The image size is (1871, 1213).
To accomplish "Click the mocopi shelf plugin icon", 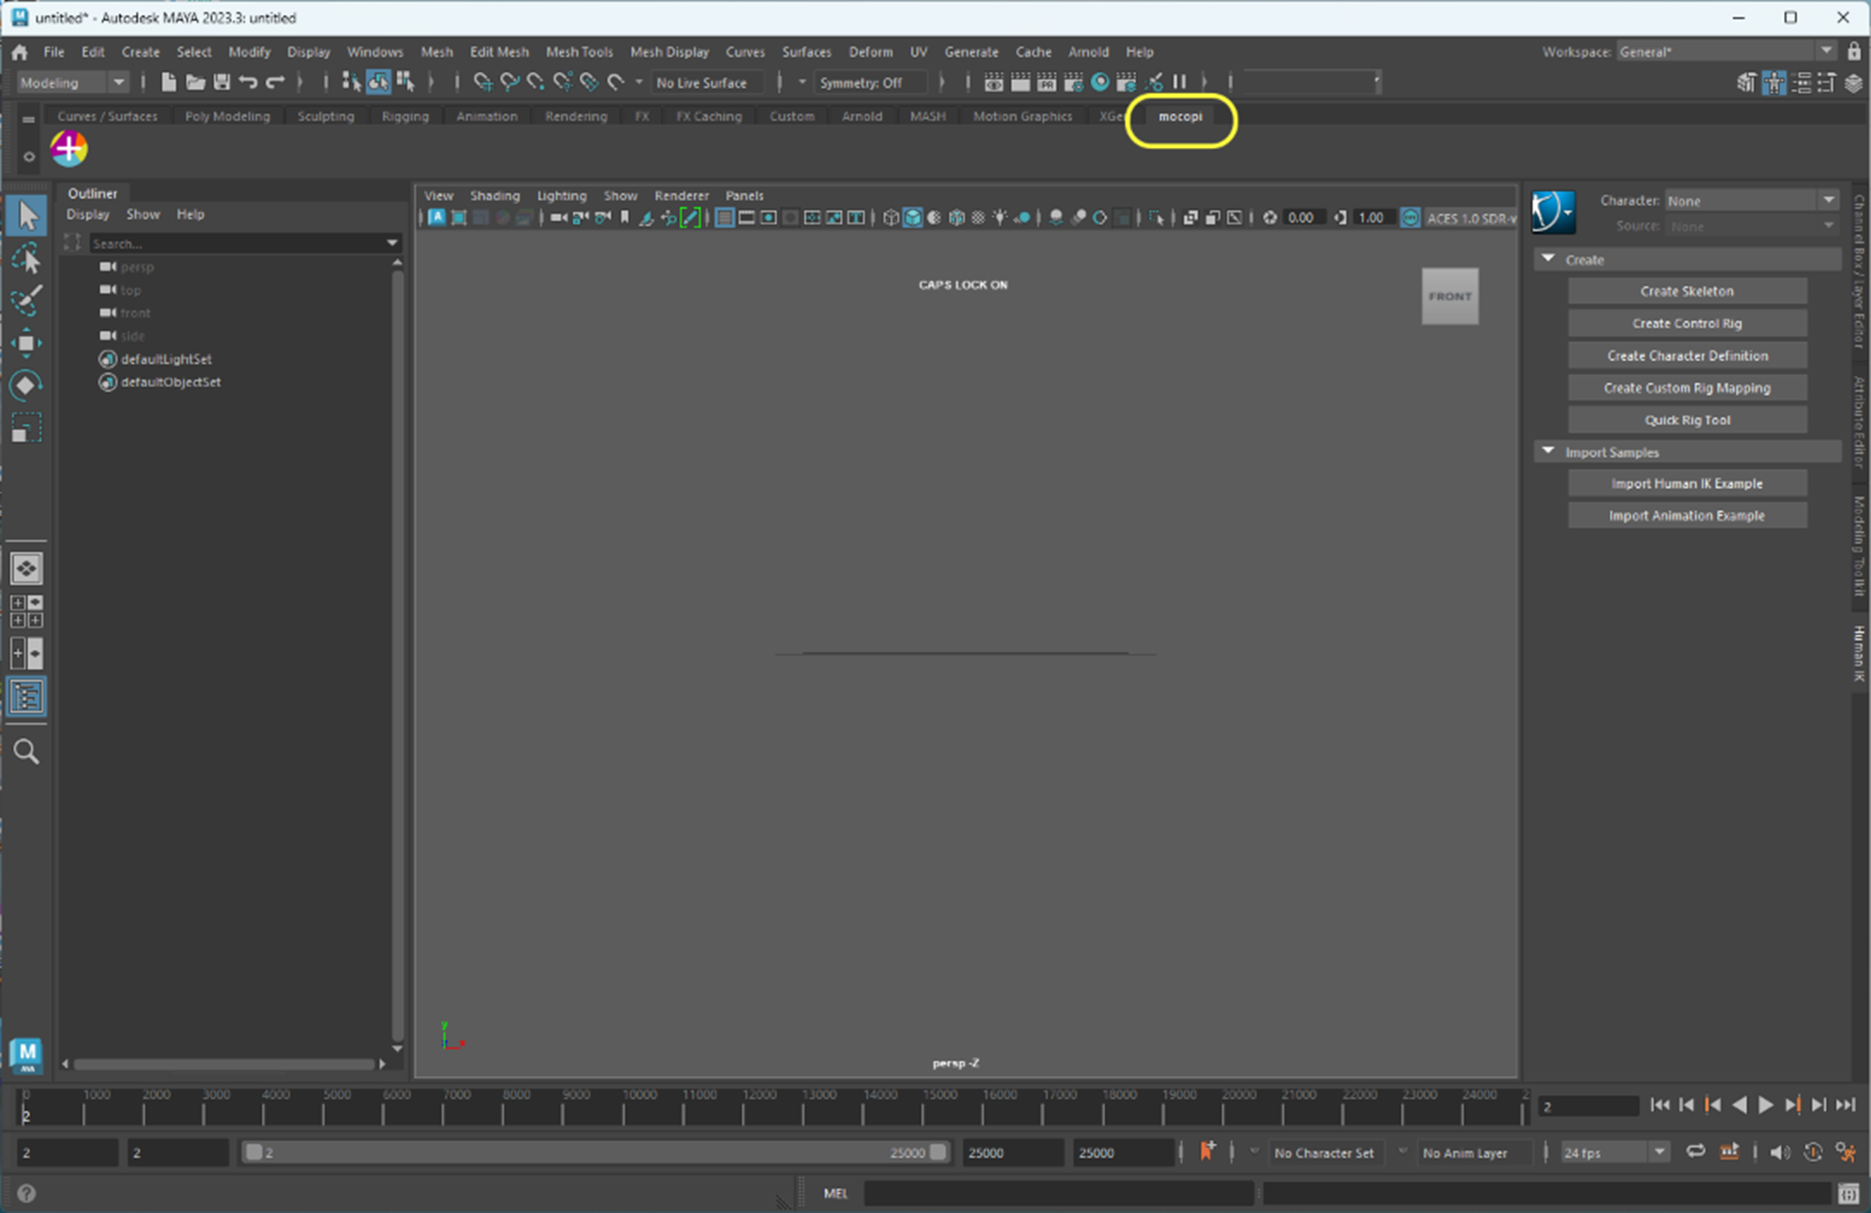I will 69,149.
